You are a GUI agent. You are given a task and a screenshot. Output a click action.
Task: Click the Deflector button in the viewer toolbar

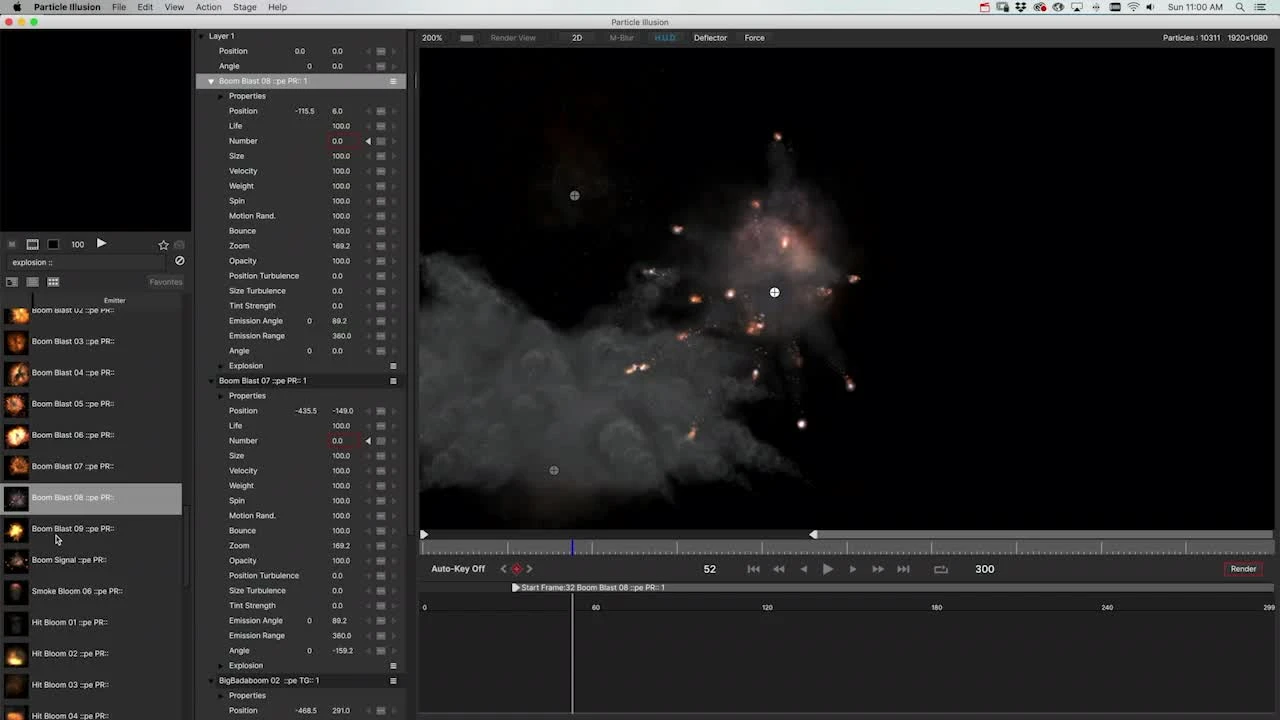tap(710, 37)
